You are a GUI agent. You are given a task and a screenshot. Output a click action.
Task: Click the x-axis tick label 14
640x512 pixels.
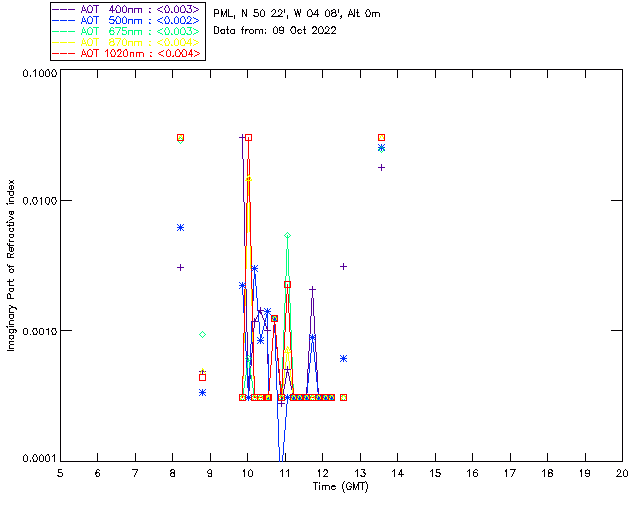coord(398,473)
